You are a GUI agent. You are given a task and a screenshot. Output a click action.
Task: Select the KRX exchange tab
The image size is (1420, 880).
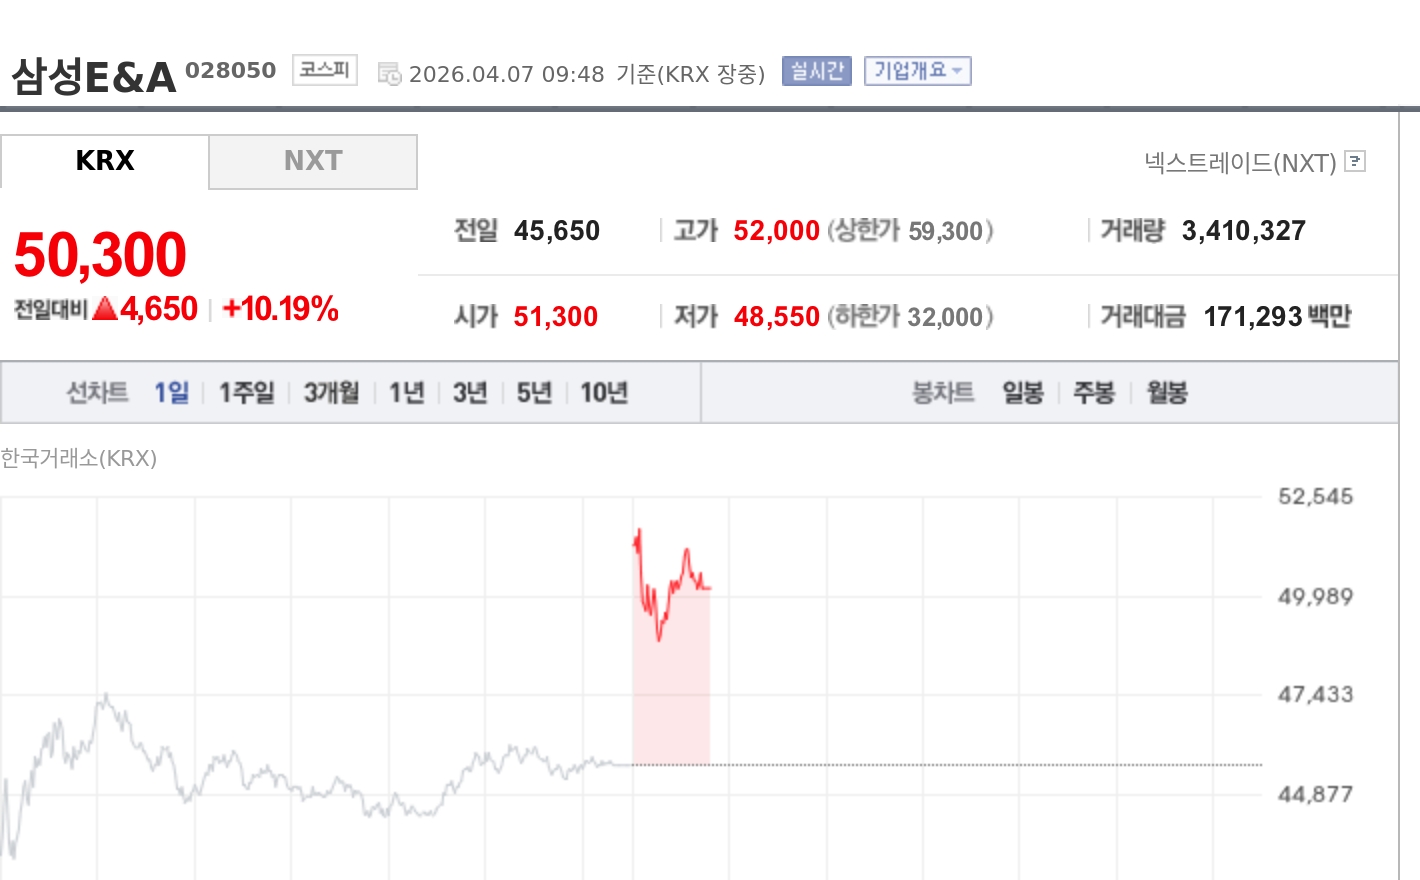click(105, 161)
